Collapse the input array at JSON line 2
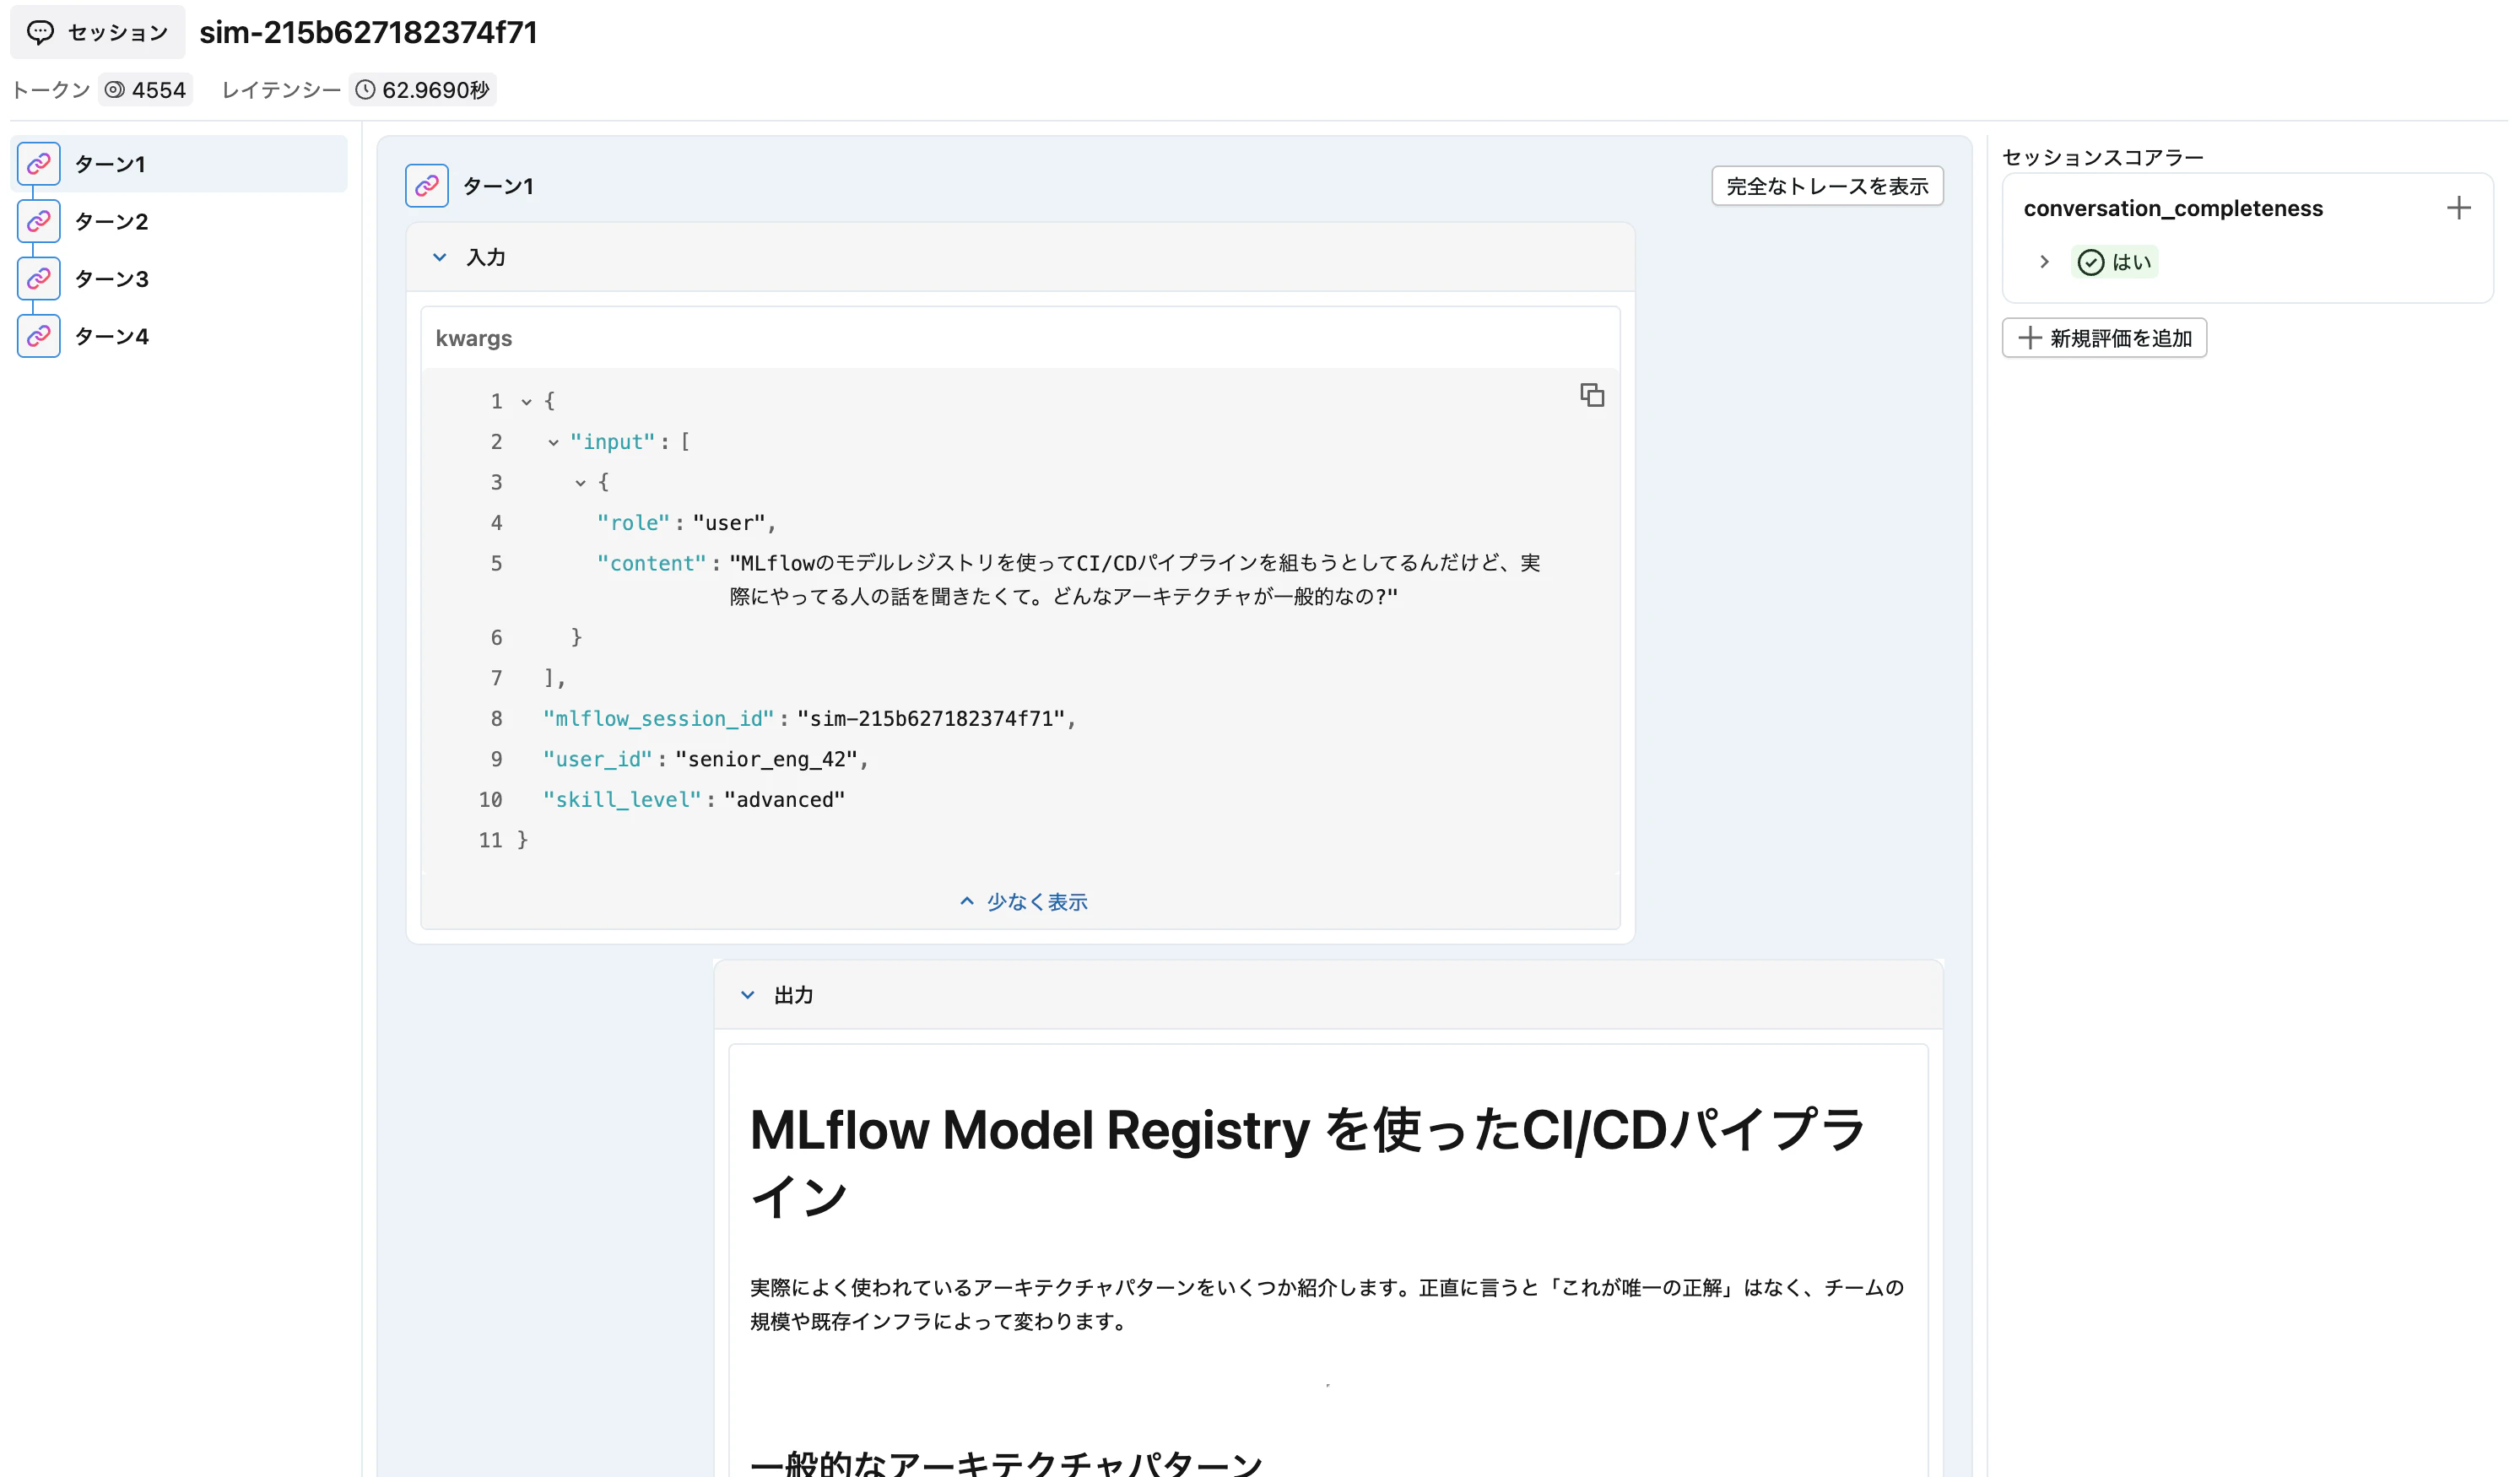The height and width of the screenshot is (1477, 2520). (x=553, y=441)
